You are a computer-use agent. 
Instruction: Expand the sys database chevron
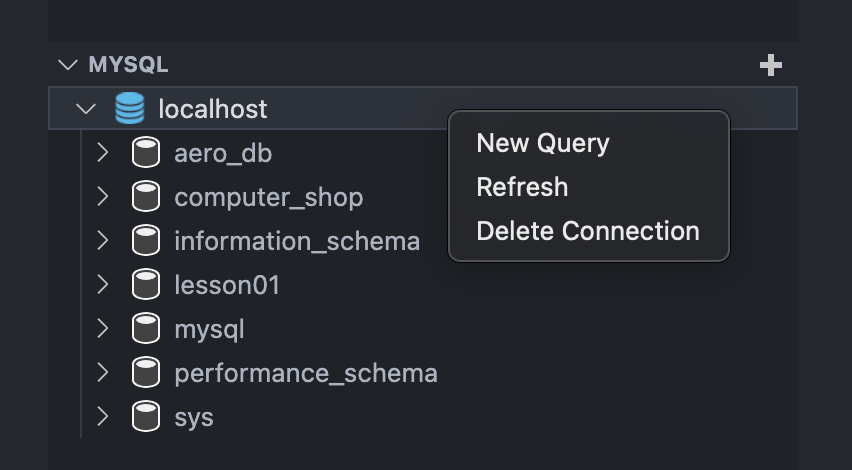(x=102, y=416)
